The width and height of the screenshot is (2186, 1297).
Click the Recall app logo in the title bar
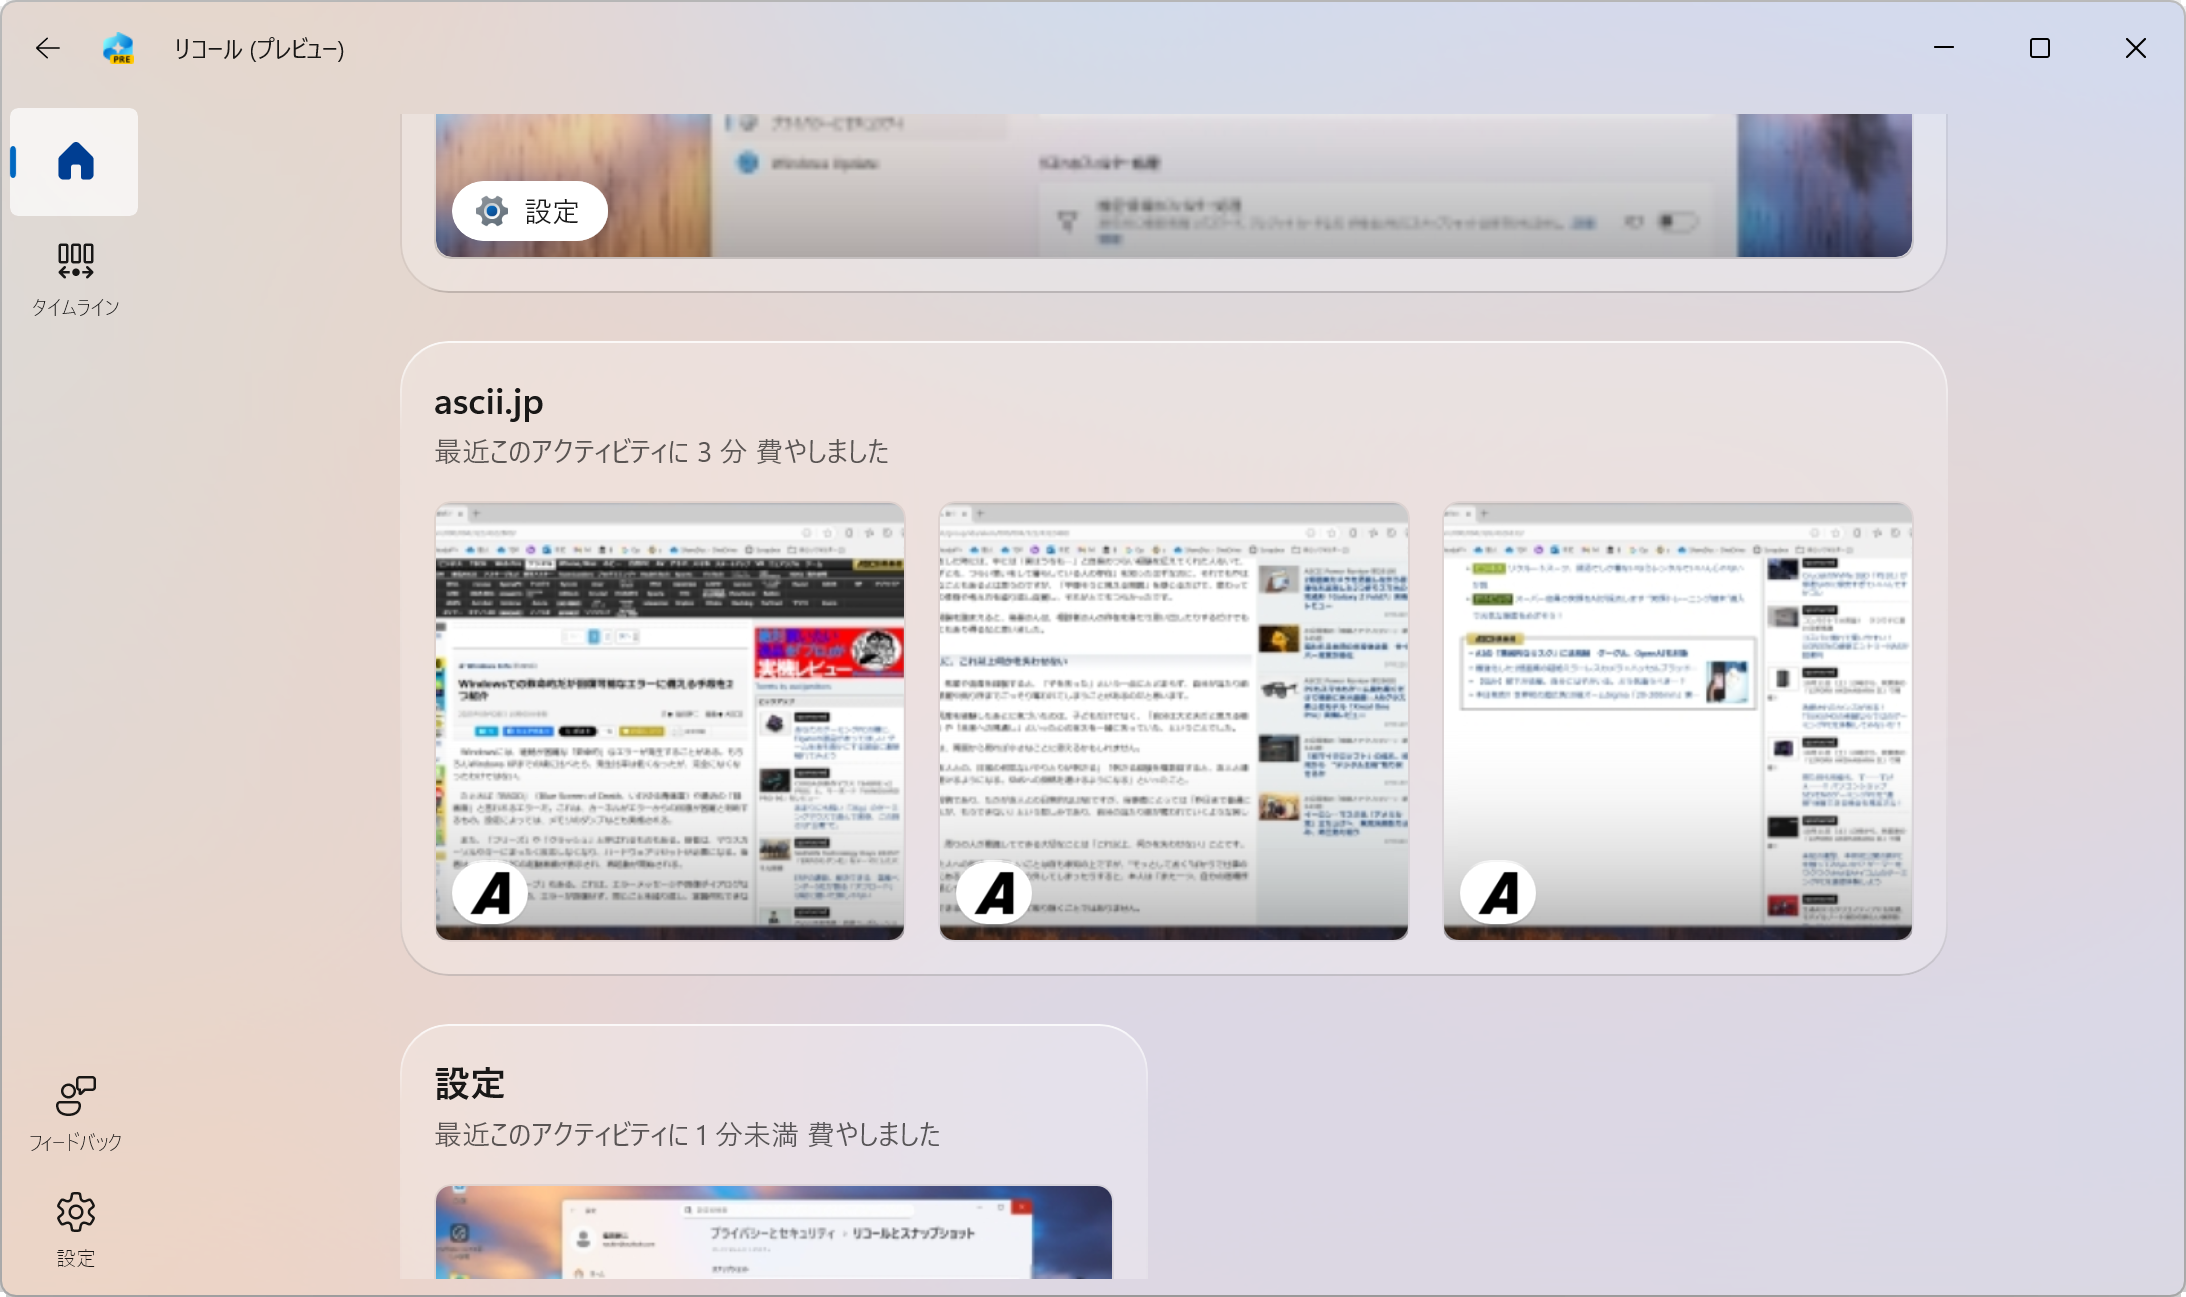[x=118, y=48]
